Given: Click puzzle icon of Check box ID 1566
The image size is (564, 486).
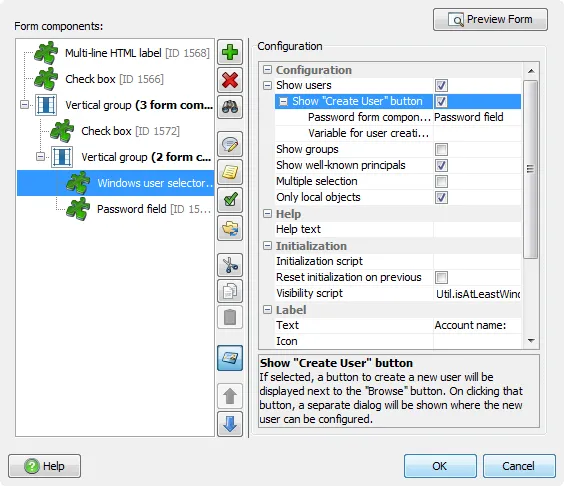Looking at the screenshot, I should 46,79.
